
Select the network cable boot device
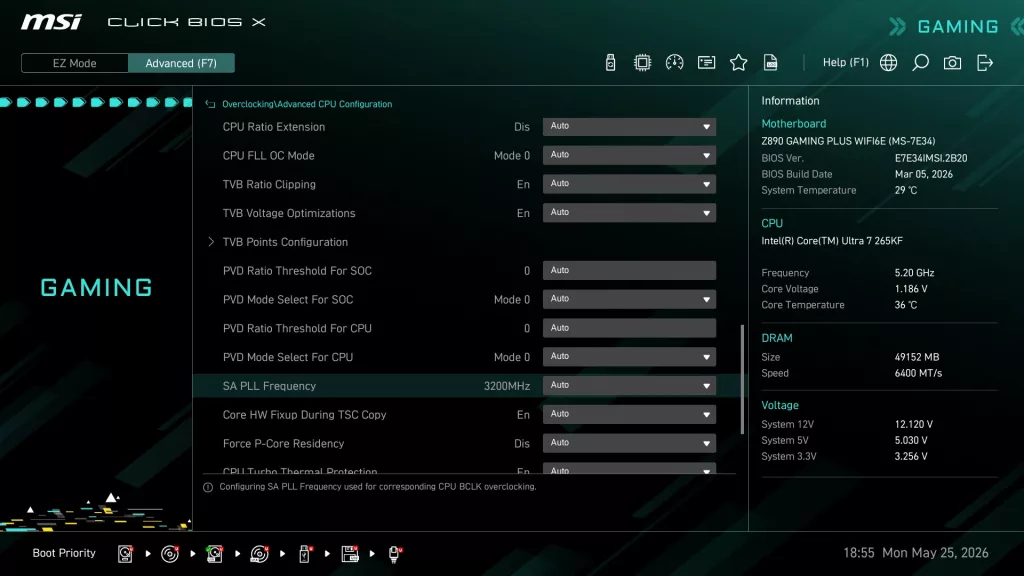(x=394, y=554)
